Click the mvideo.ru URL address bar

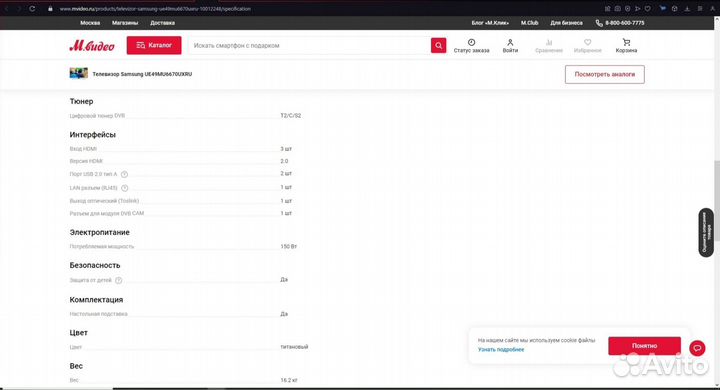(155, 9)
